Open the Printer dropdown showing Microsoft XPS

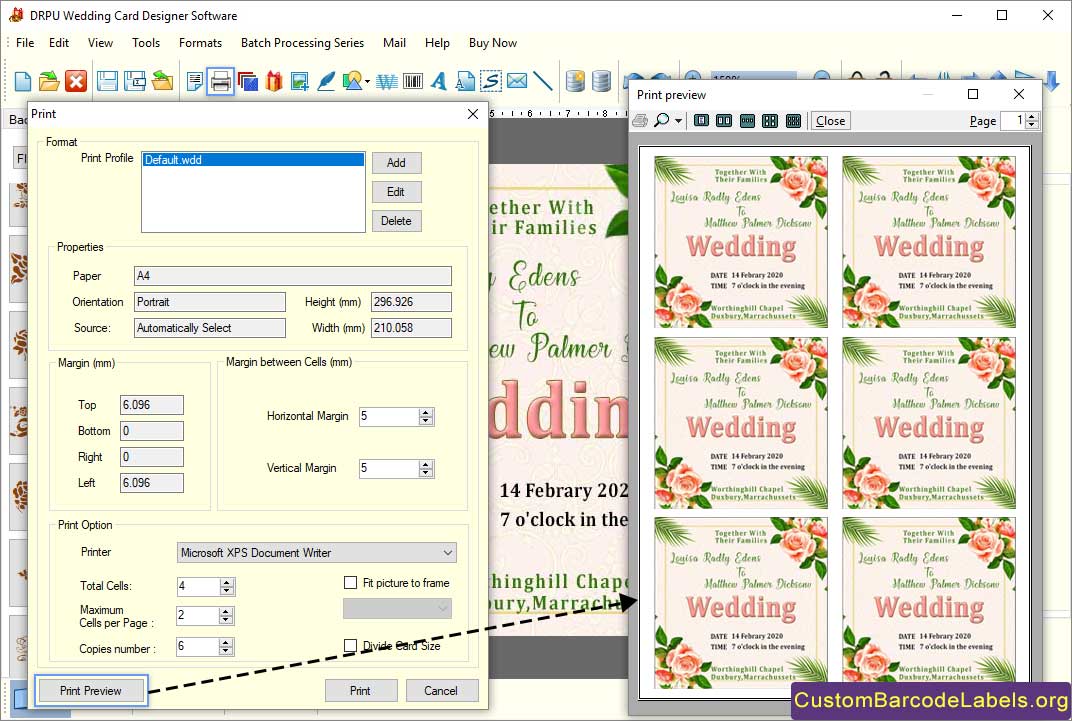[x=317, y=552]
